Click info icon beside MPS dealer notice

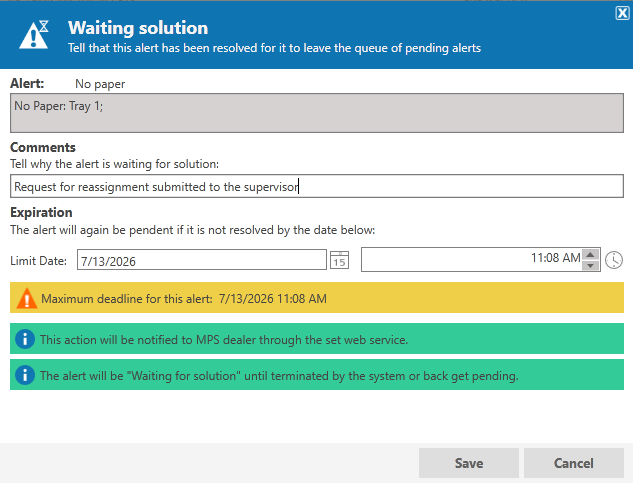(x=25, y=339)
